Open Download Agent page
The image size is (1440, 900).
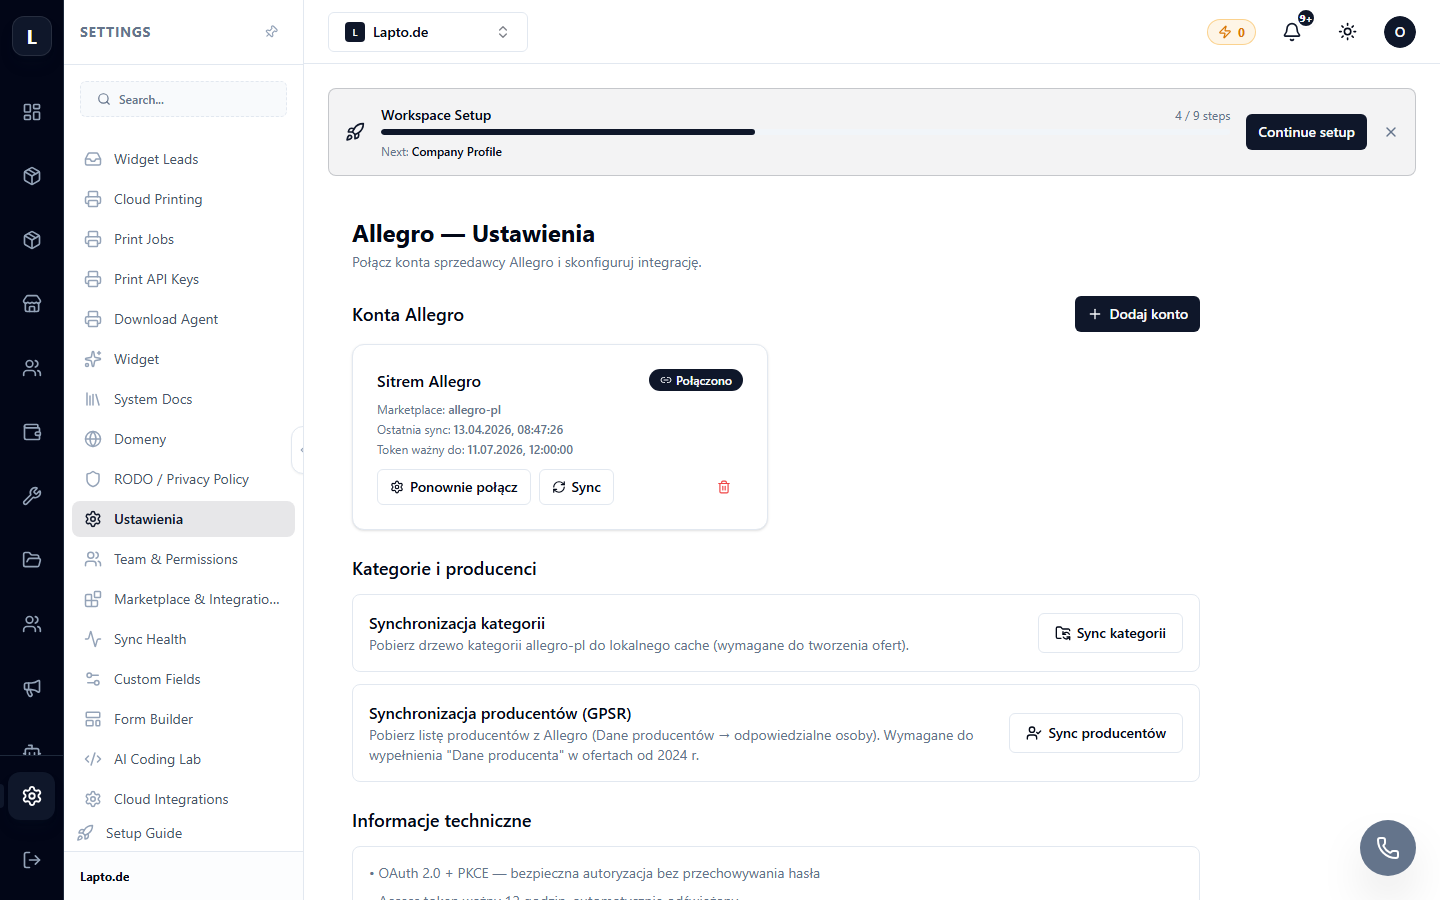click(183, 319)
